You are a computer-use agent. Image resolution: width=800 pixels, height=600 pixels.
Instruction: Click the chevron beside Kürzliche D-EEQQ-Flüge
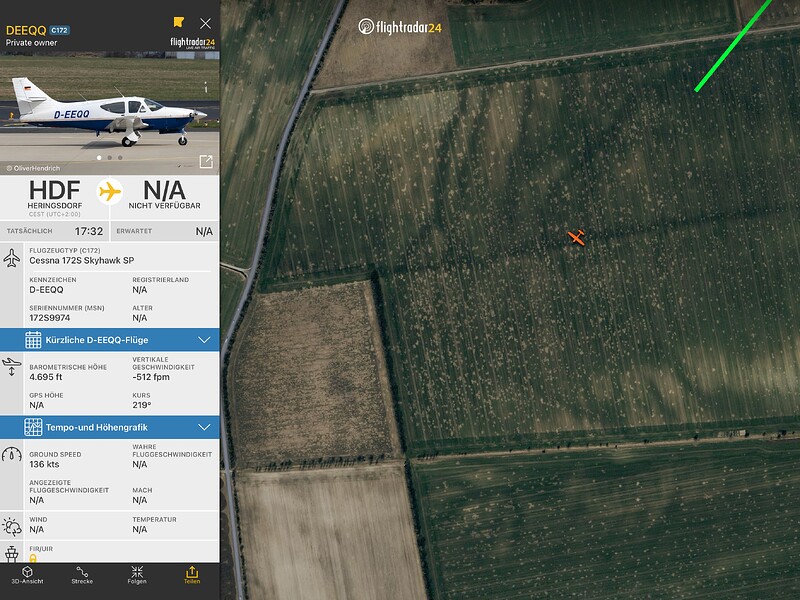click(204, 340)
